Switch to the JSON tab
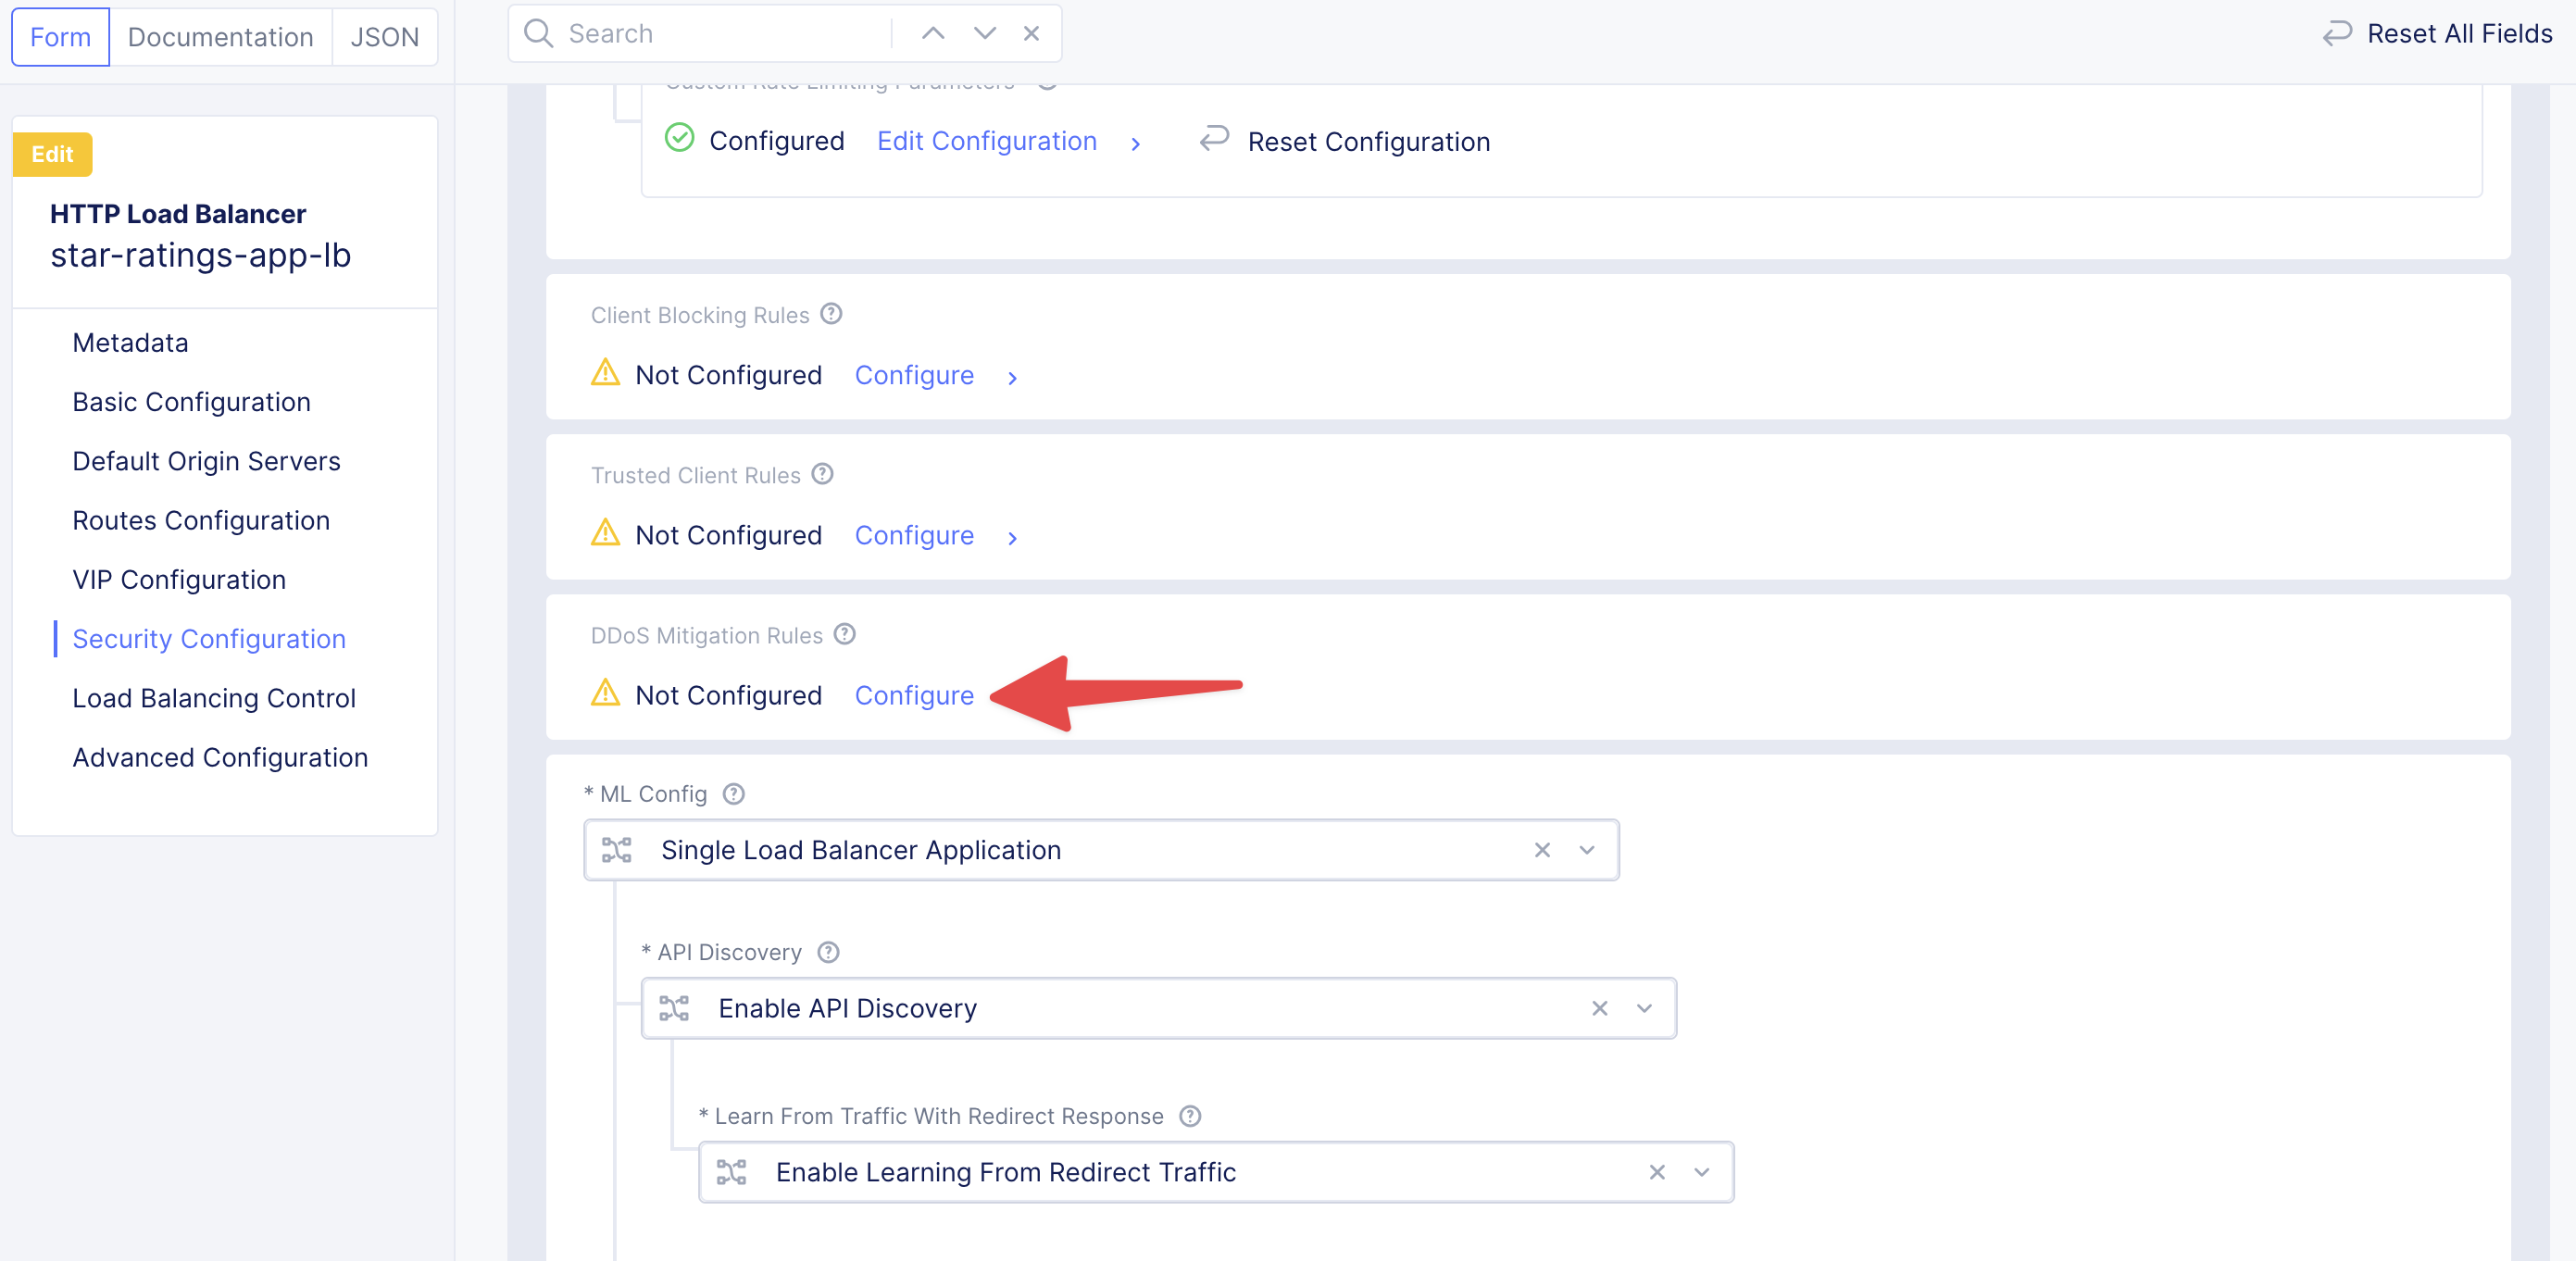The image size is (2576, 1261). pyautogui.click(x=384, y=37)
